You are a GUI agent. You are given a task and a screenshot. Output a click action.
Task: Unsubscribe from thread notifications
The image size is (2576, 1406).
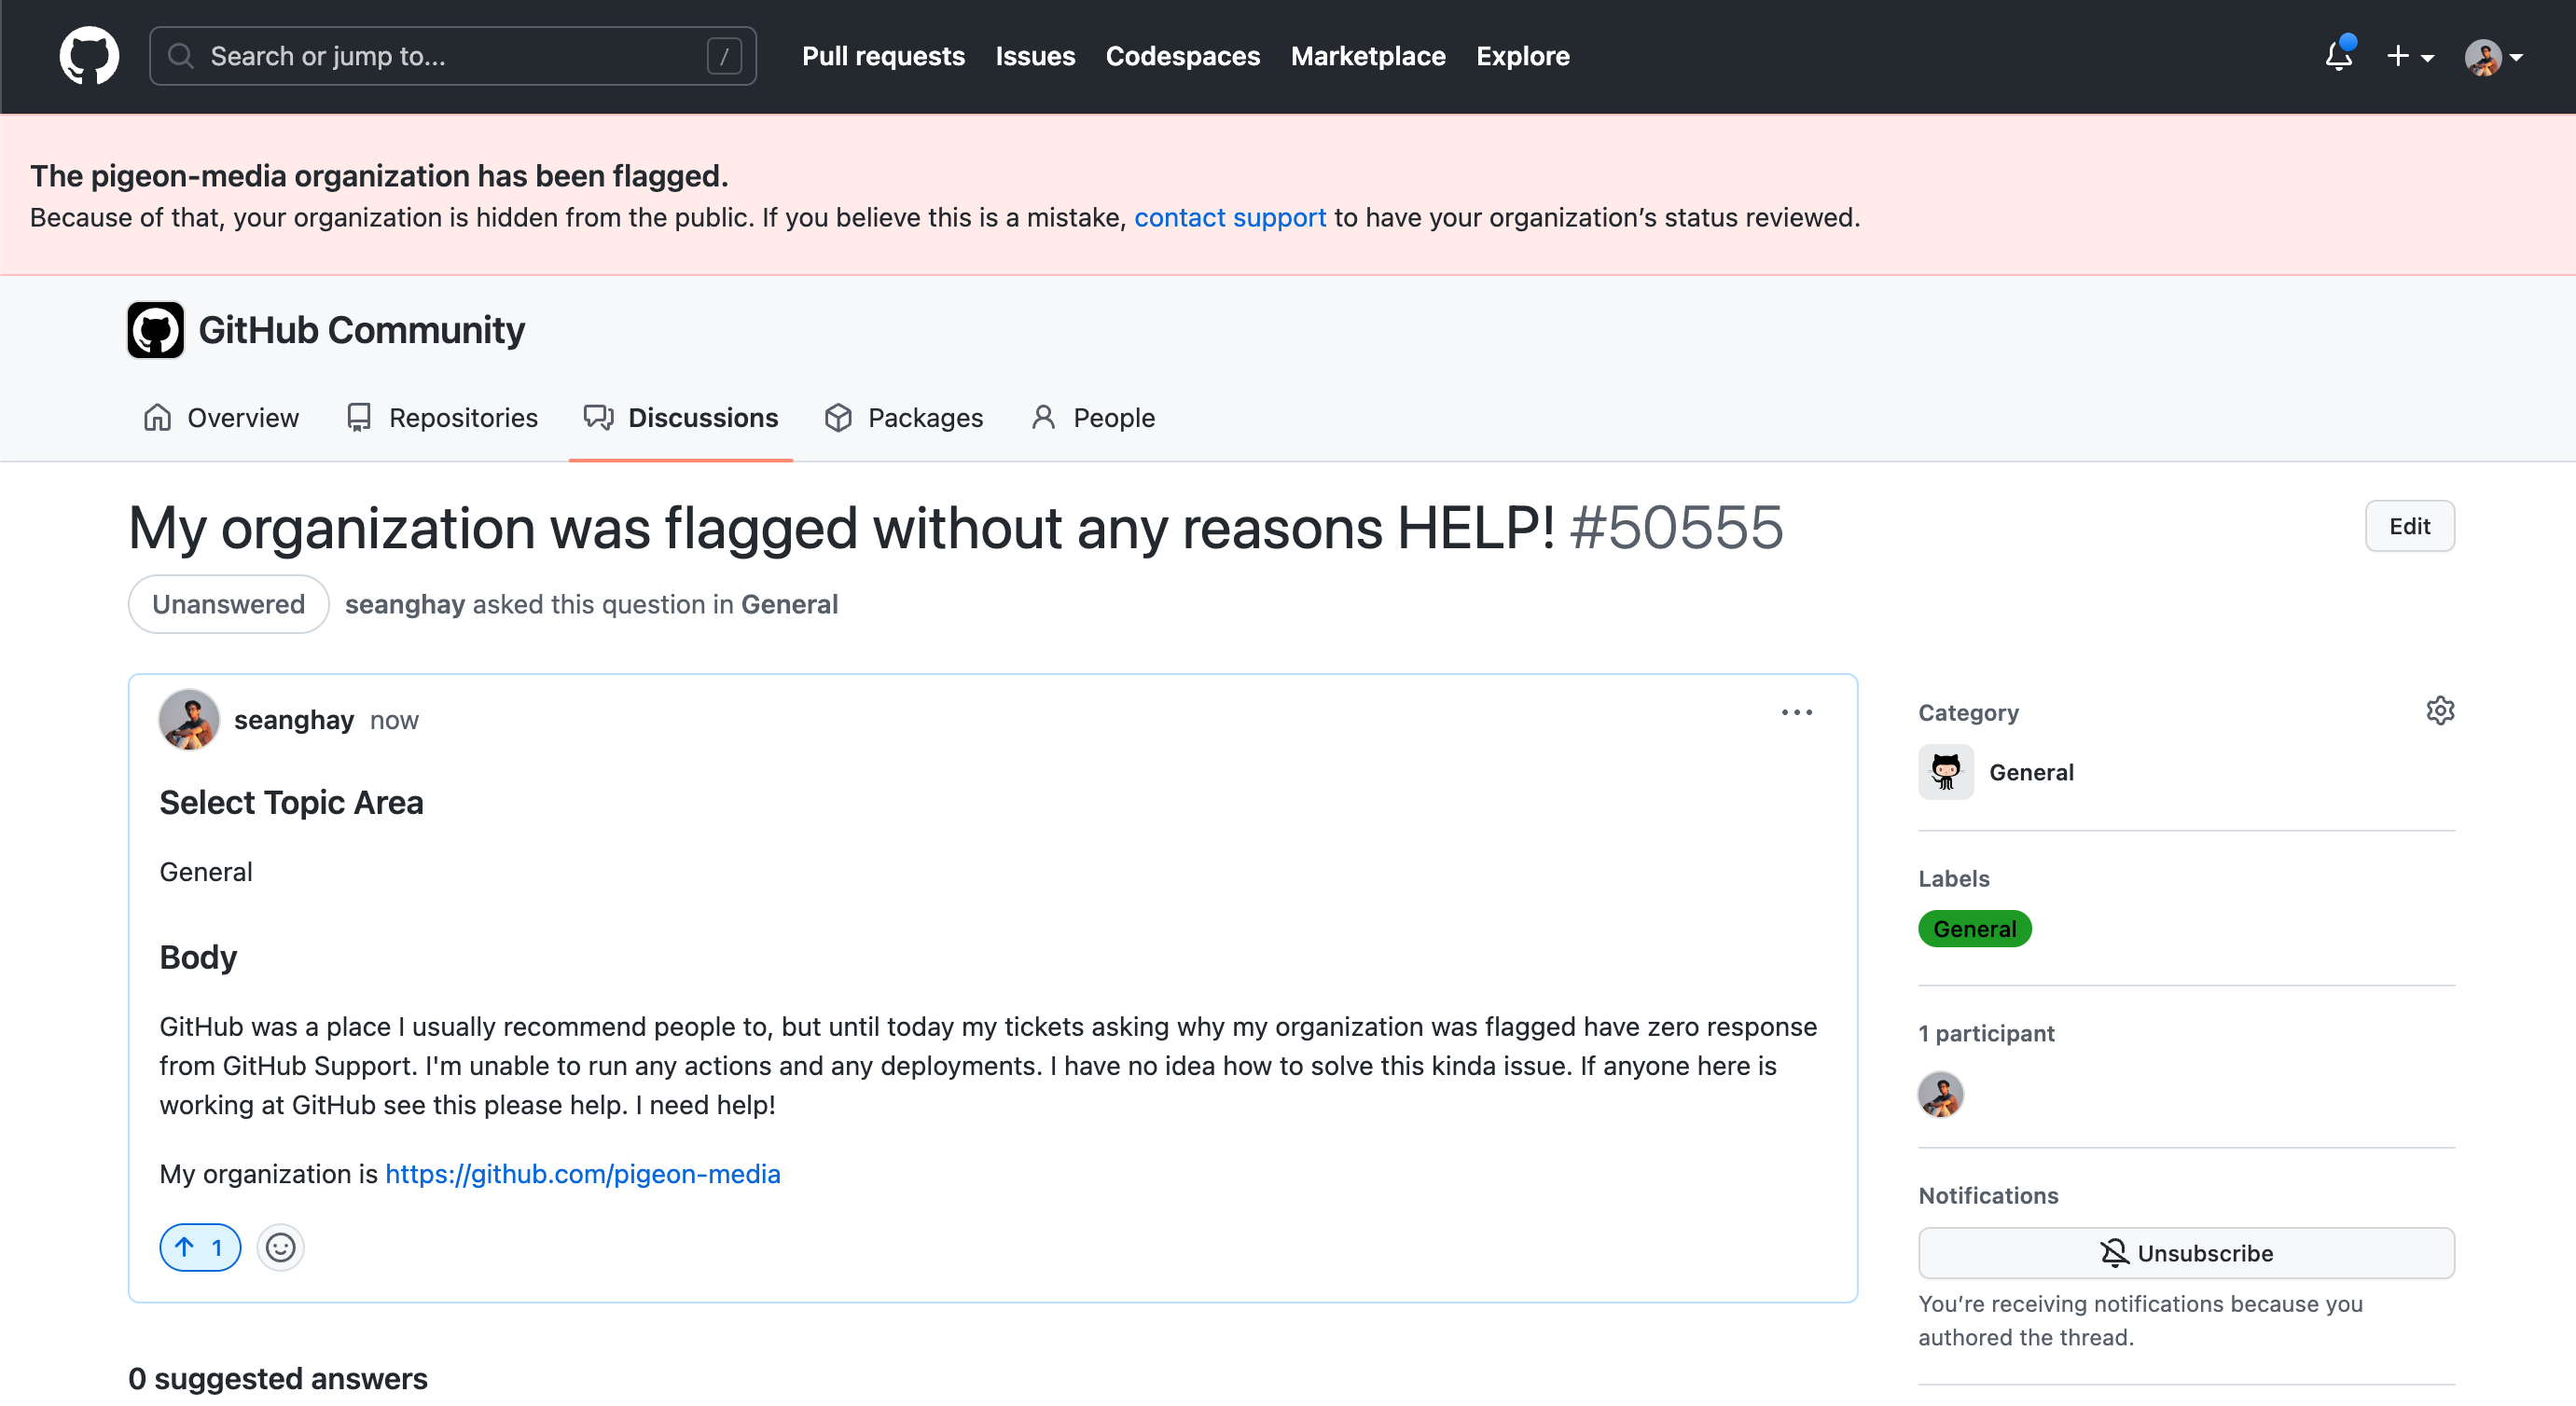click(2186, 1253)
